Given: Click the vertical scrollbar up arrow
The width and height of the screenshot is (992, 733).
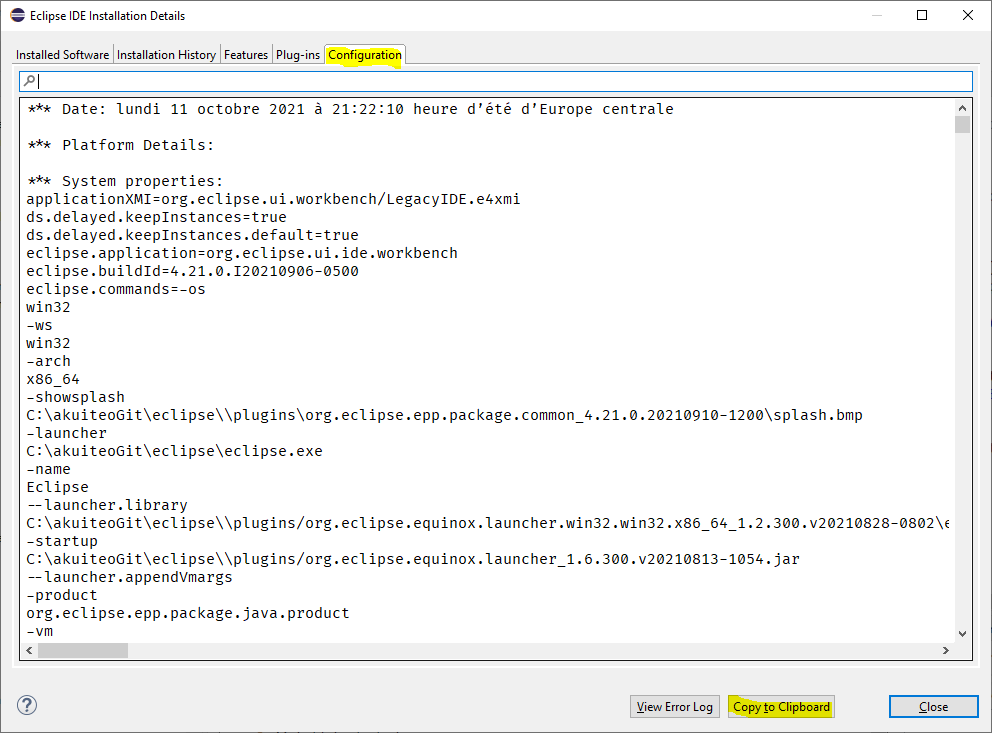Looking at the screenshot, I should tap(962, 108).
